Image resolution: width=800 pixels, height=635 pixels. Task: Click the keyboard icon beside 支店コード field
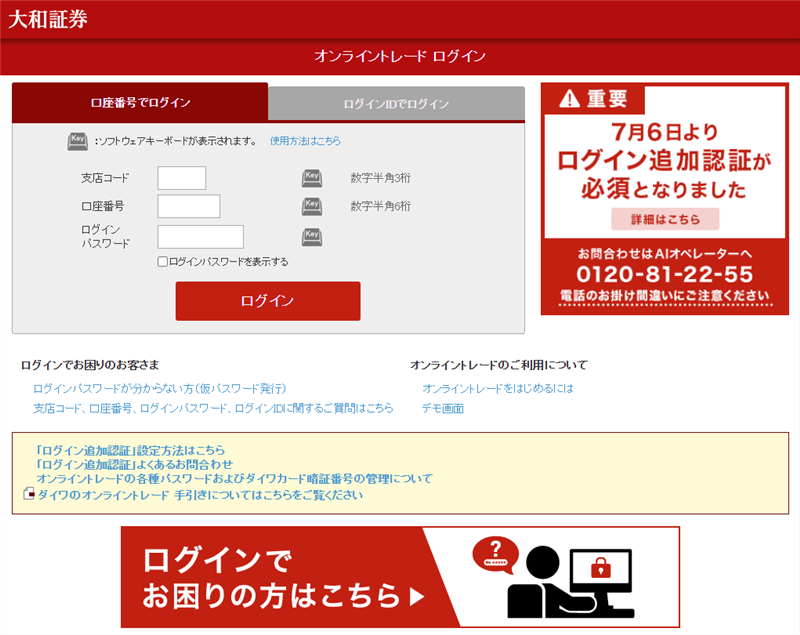(312, 178)
